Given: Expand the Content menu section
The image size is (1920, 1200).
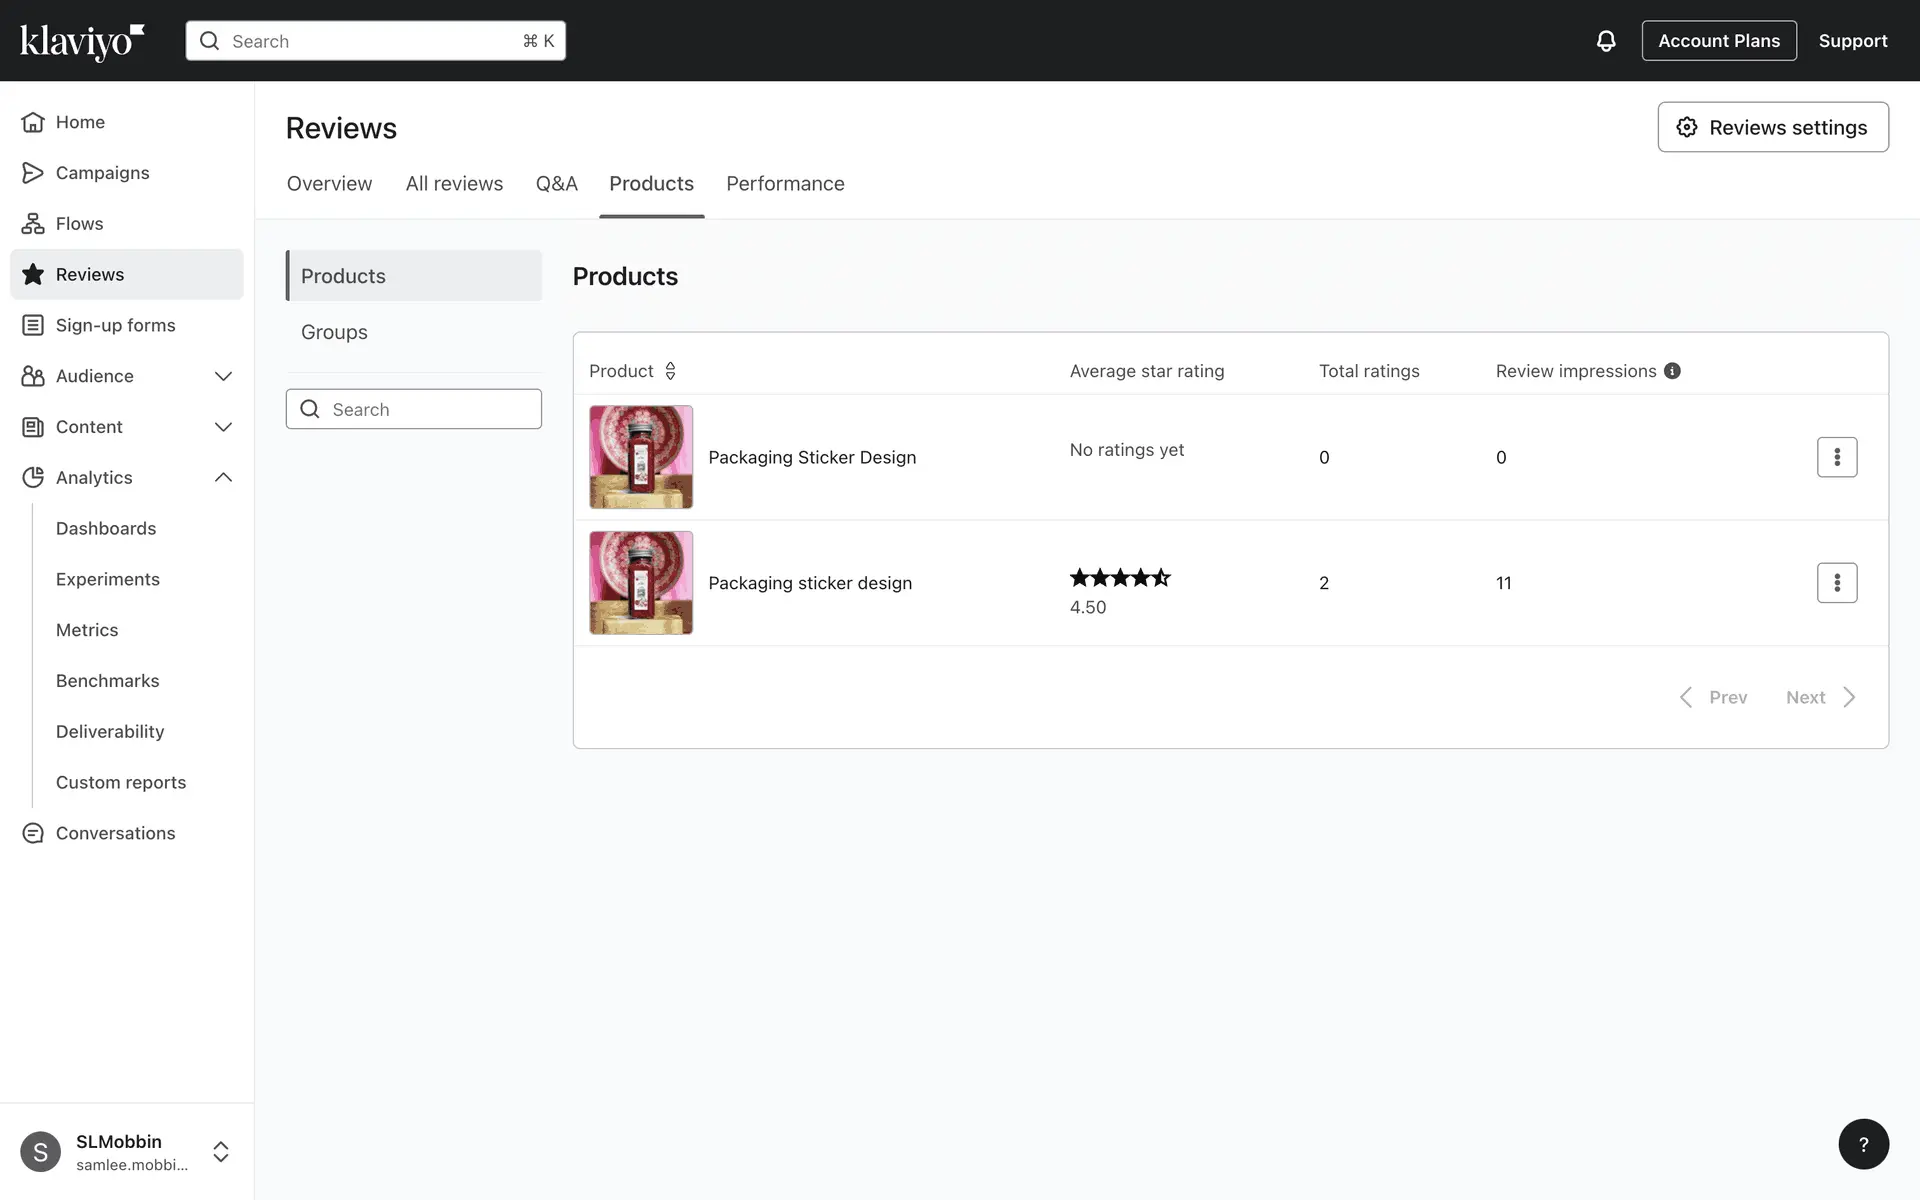Looking at the screenshot, I should point(223,427).
